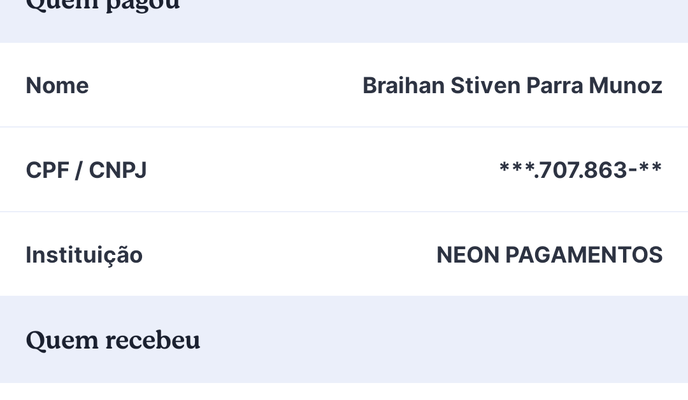Viewport: 688px width, 400px height.
Task: Select leading asterisks of the masked CPF
Action: tap(516, 168)
